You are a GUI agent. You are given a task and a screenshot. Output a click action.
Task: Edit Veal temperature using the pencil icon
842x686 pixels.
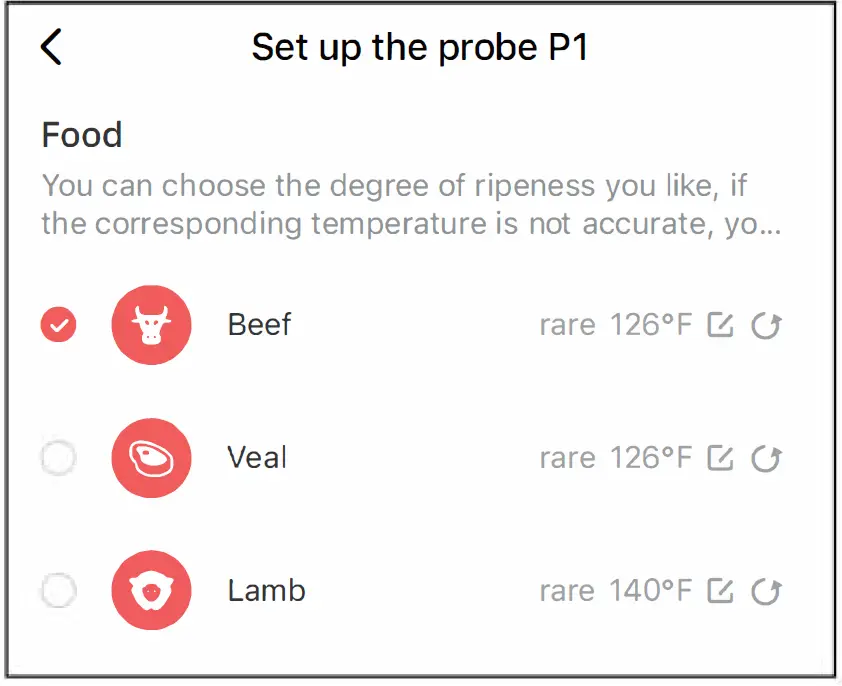tap(721, 457)
